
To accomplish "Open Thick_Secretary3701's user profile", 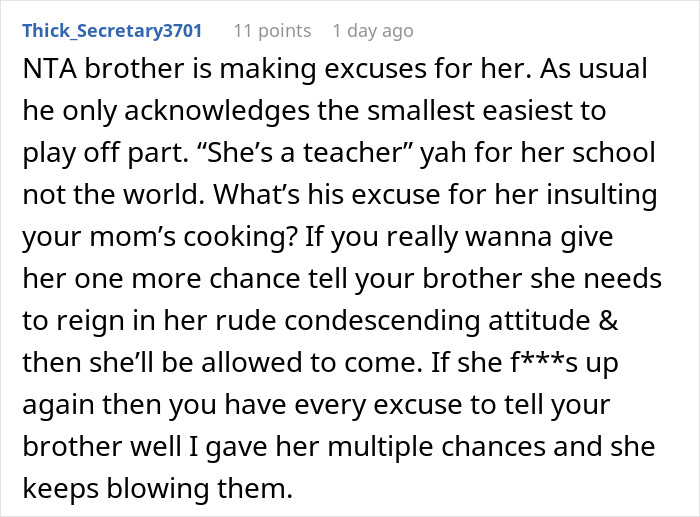I will click(x=112, y=31).
